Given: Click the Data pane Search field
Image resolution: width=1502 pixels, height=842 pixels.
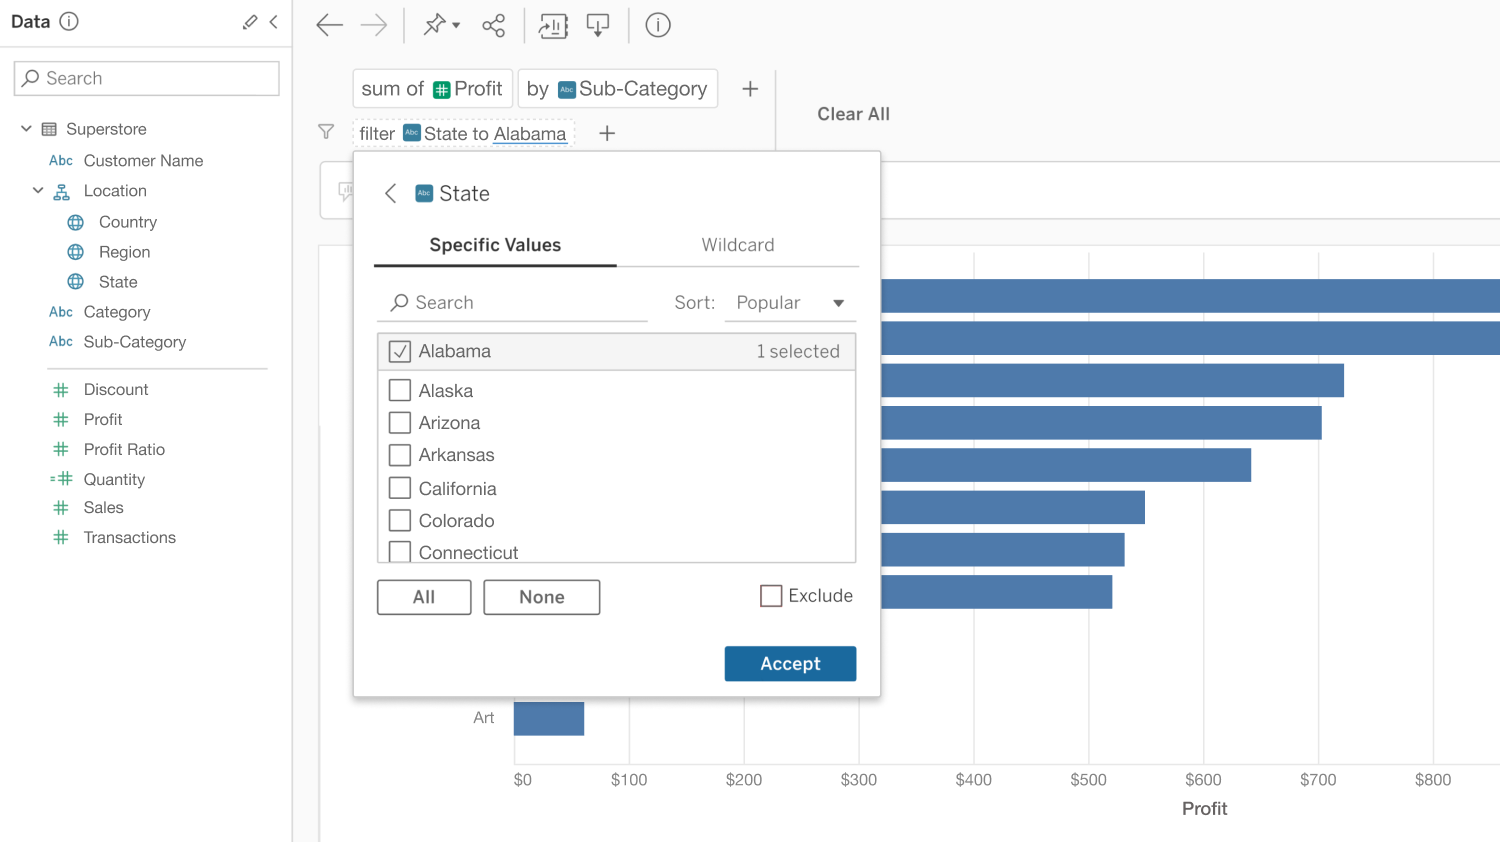Looking at the screenshot, I should pyautogui.click(x=146, y=78).
